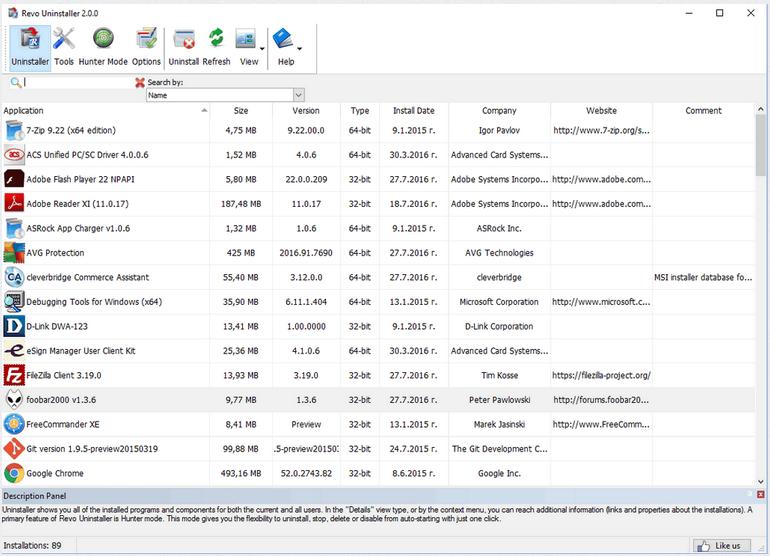
Task: Click the vertical scrollbar thumb
Action: 760,145
